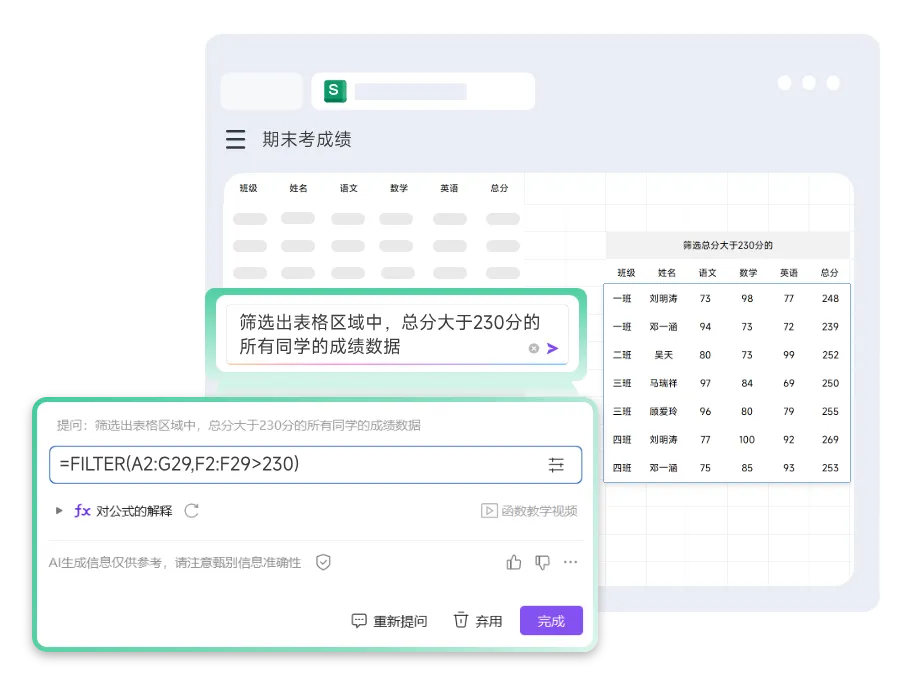Send the query with the purple arrow
The height and width of the screenshot is (676, 913).
(553, 348)
